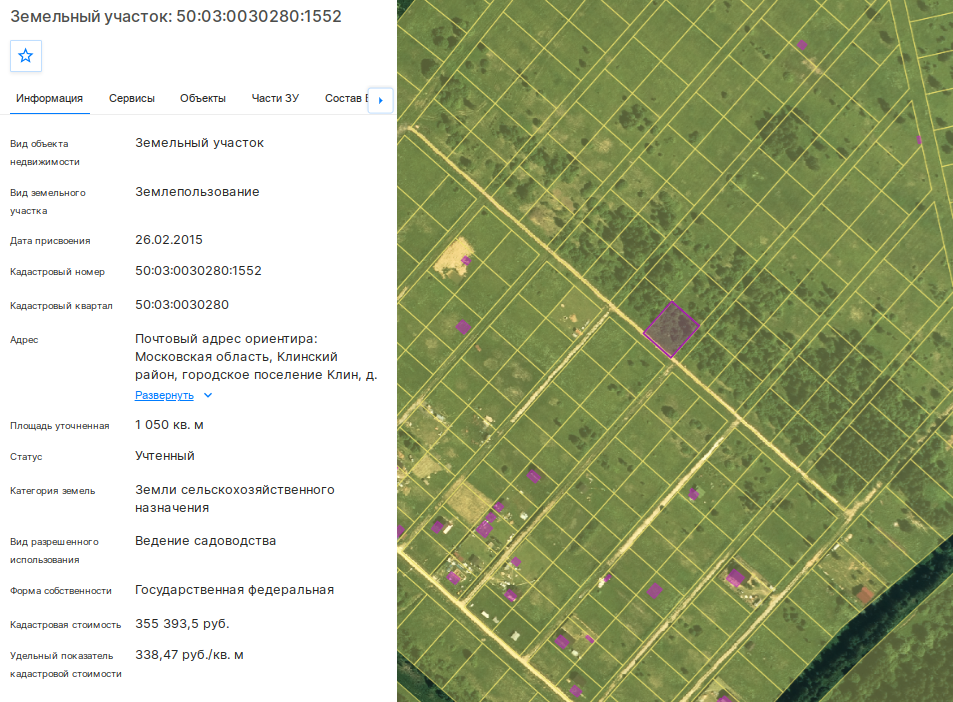The width and height of the screenshot is (953, 702).
Task: Open the partially hidden Состав tab
Action: click(346, 98)
